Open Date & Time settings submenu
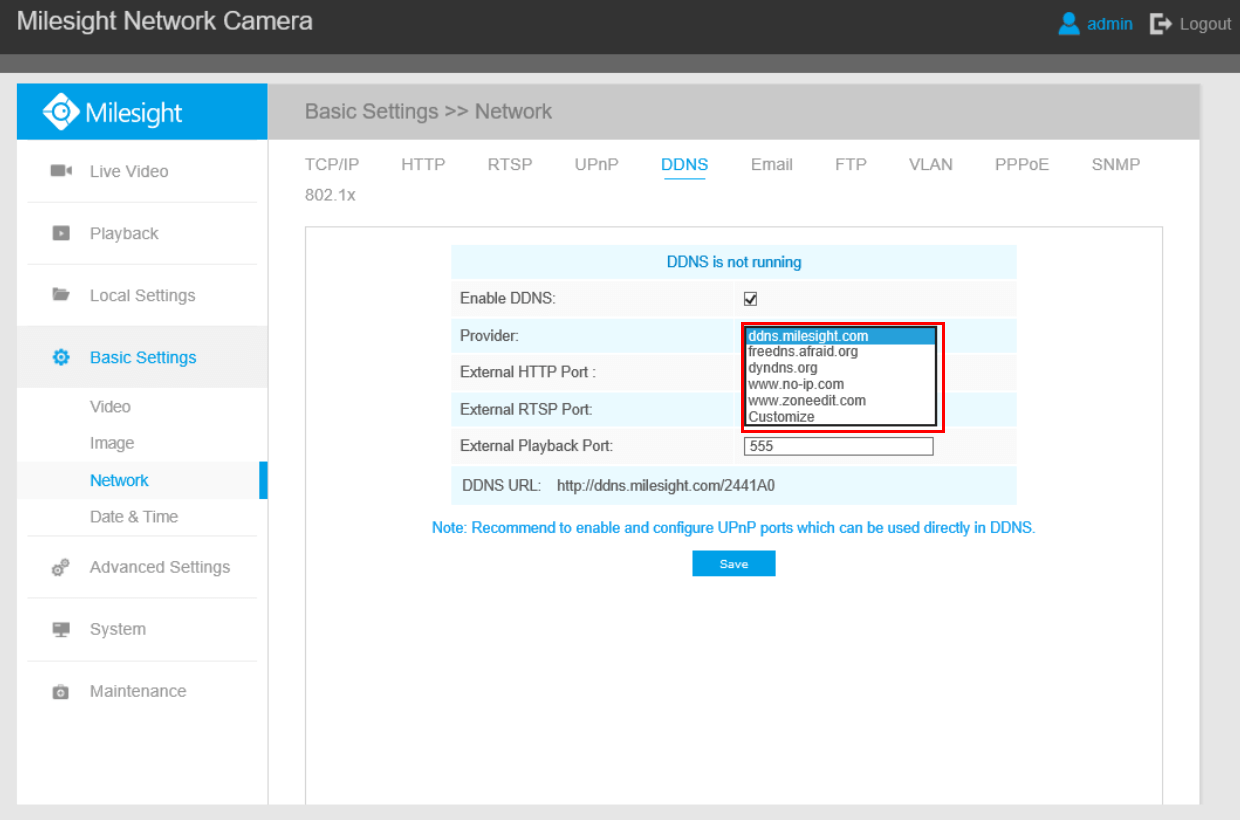This screenshot has height=820, width=1240. [x=133, y=517]
